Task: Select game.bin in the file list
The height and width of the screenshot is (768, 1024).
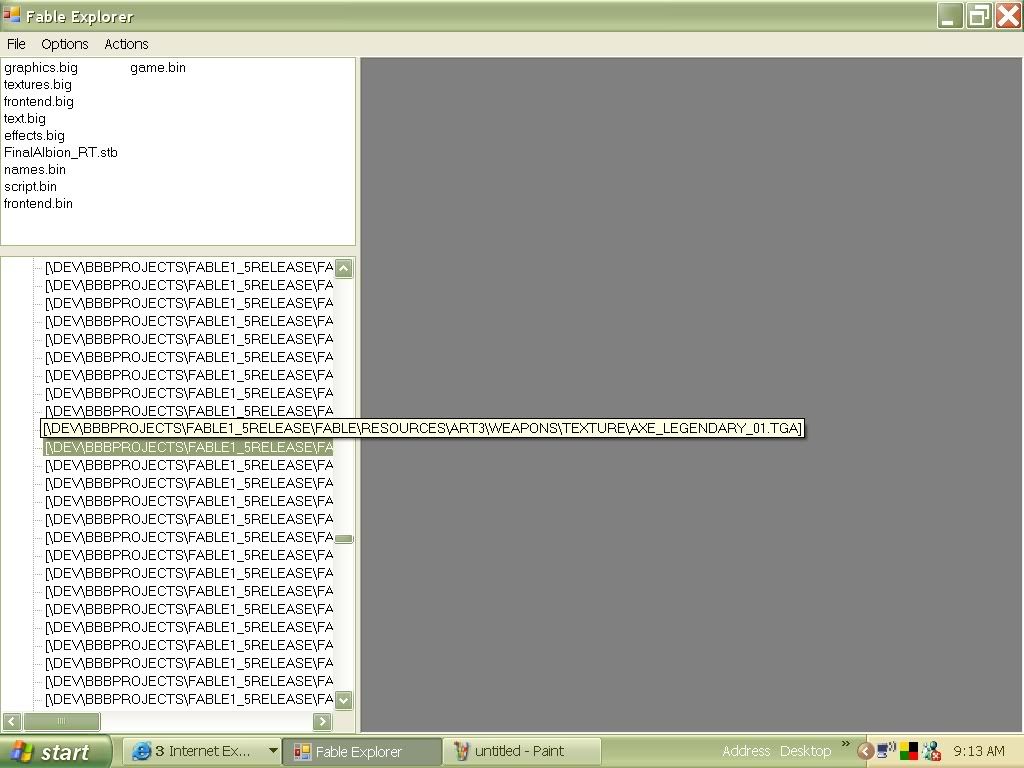Action: click(157, 67)
